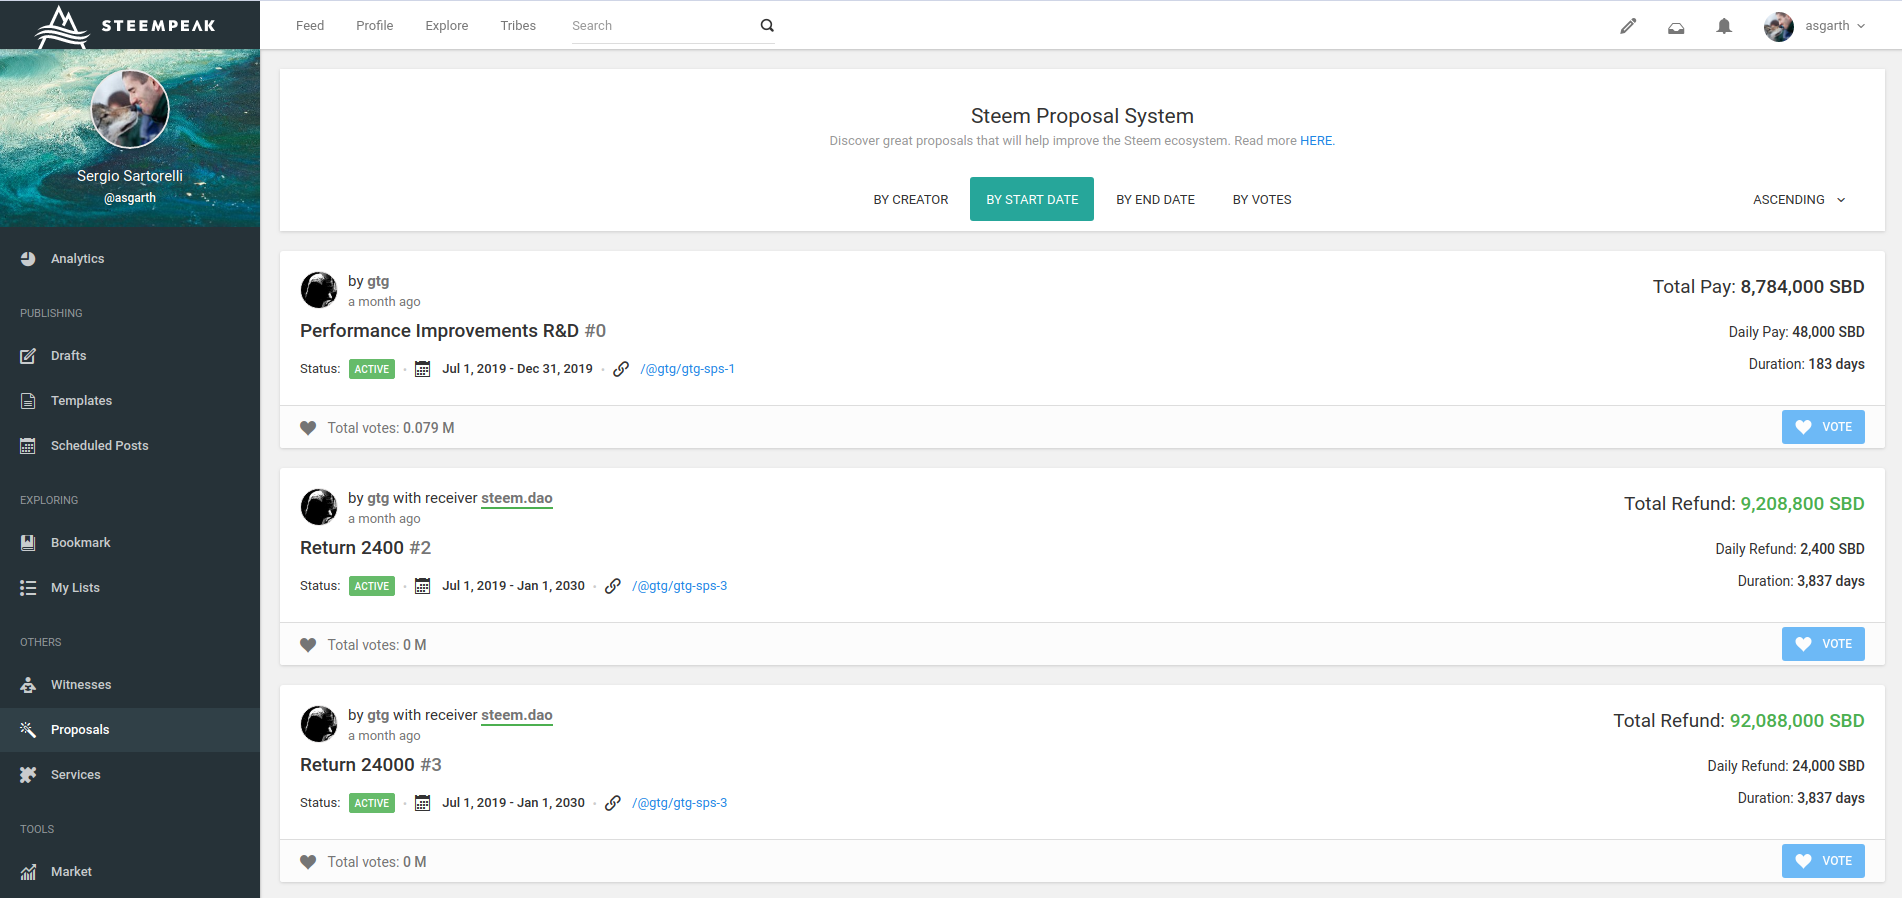Viewport: 1902px width, 898px height.
Task: Click the Scheduled Posts calendar icon
Action: click(x=28, y=446)
